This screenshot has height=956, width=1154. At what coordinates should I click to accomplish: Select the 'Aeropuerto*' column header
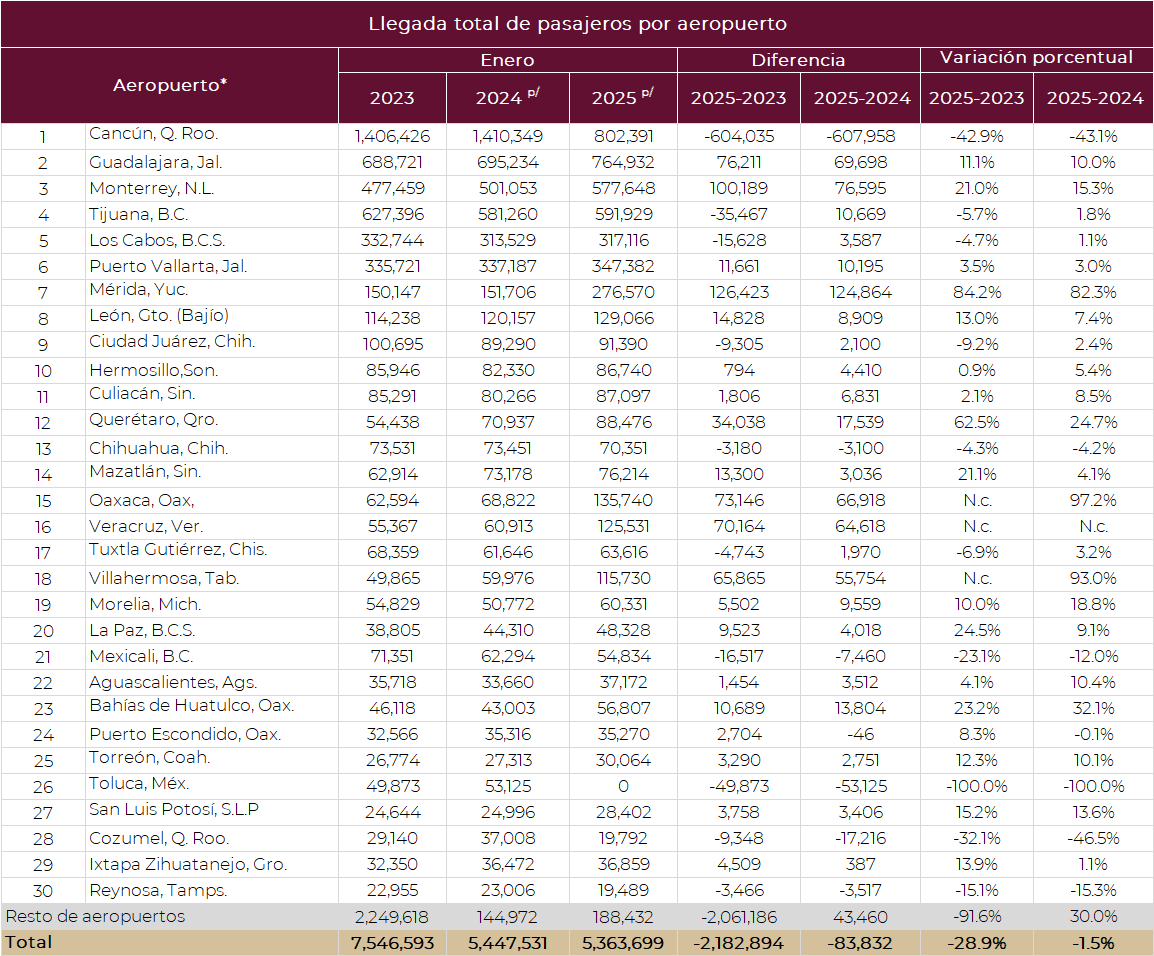(x=169, y=85)
